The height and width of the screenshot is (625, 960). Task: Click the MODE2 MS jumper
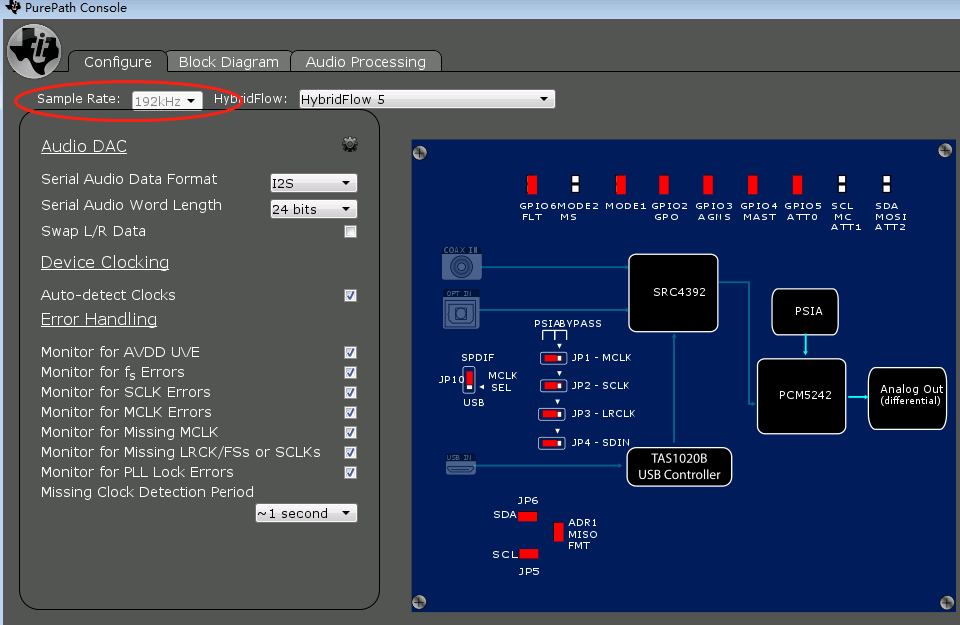coord(575,184)
